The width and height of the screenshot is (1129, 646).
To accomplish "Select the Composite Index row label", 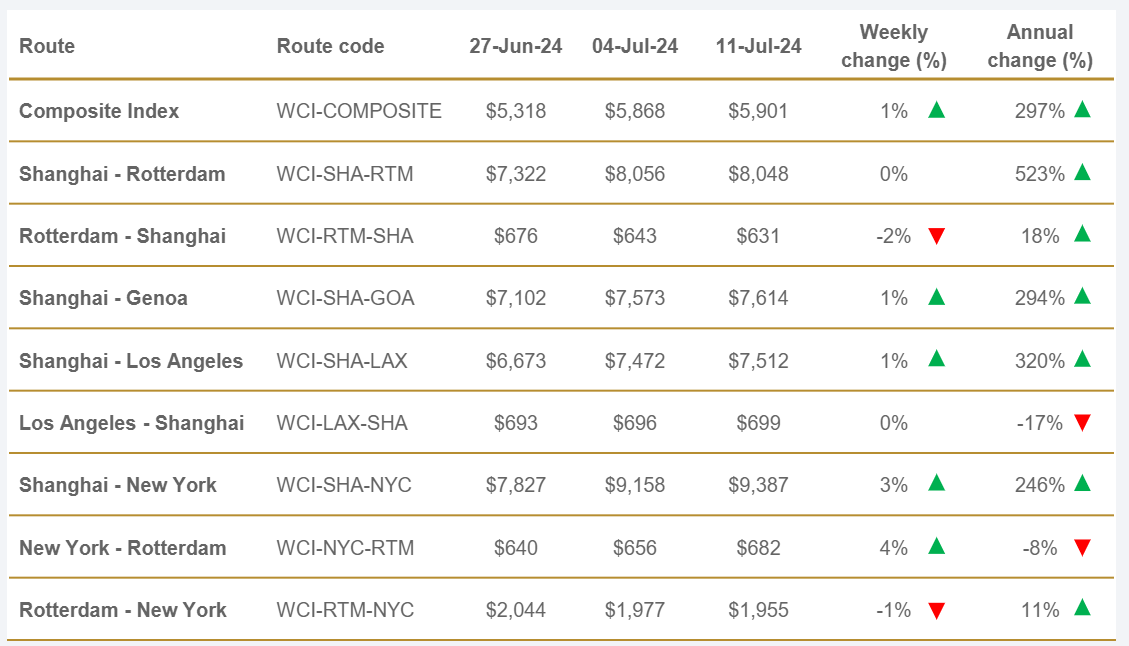I will (99, 111).
